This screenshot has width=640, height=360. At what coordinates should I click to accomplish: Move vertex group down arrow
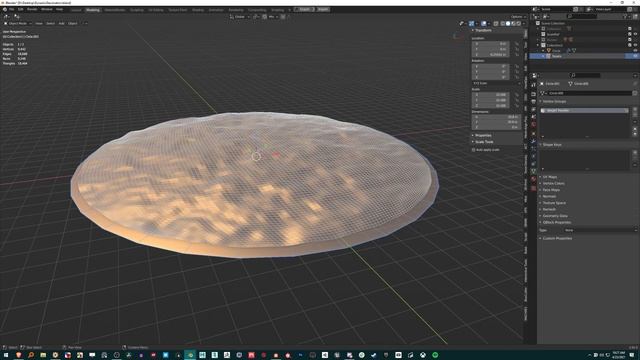(x=635, y=134)
